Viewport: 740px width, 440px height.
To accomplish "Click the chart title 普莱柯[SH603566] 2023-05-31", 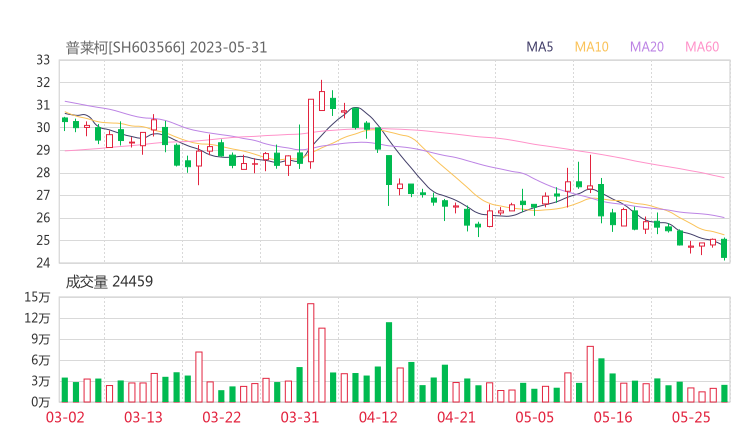I will coord(166,47).
